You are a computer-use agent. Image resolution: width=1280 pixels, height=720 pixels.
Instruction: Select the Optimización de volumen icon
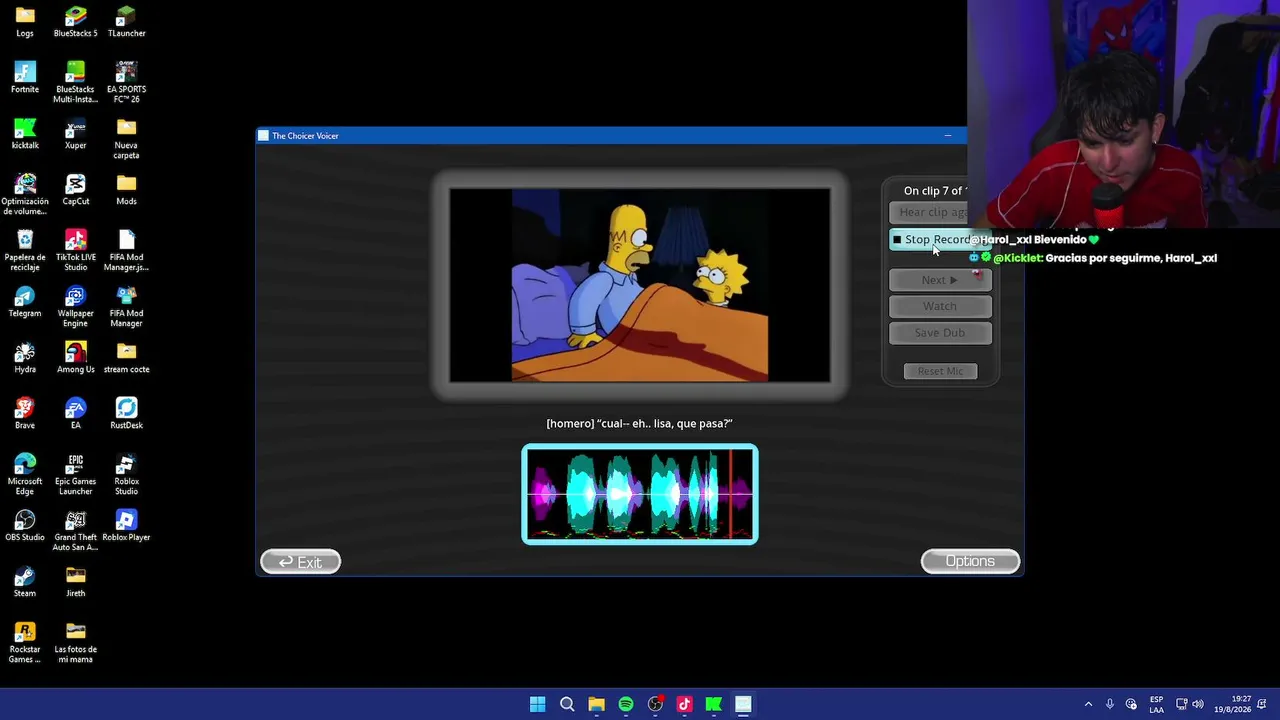[x=25, y=194]
